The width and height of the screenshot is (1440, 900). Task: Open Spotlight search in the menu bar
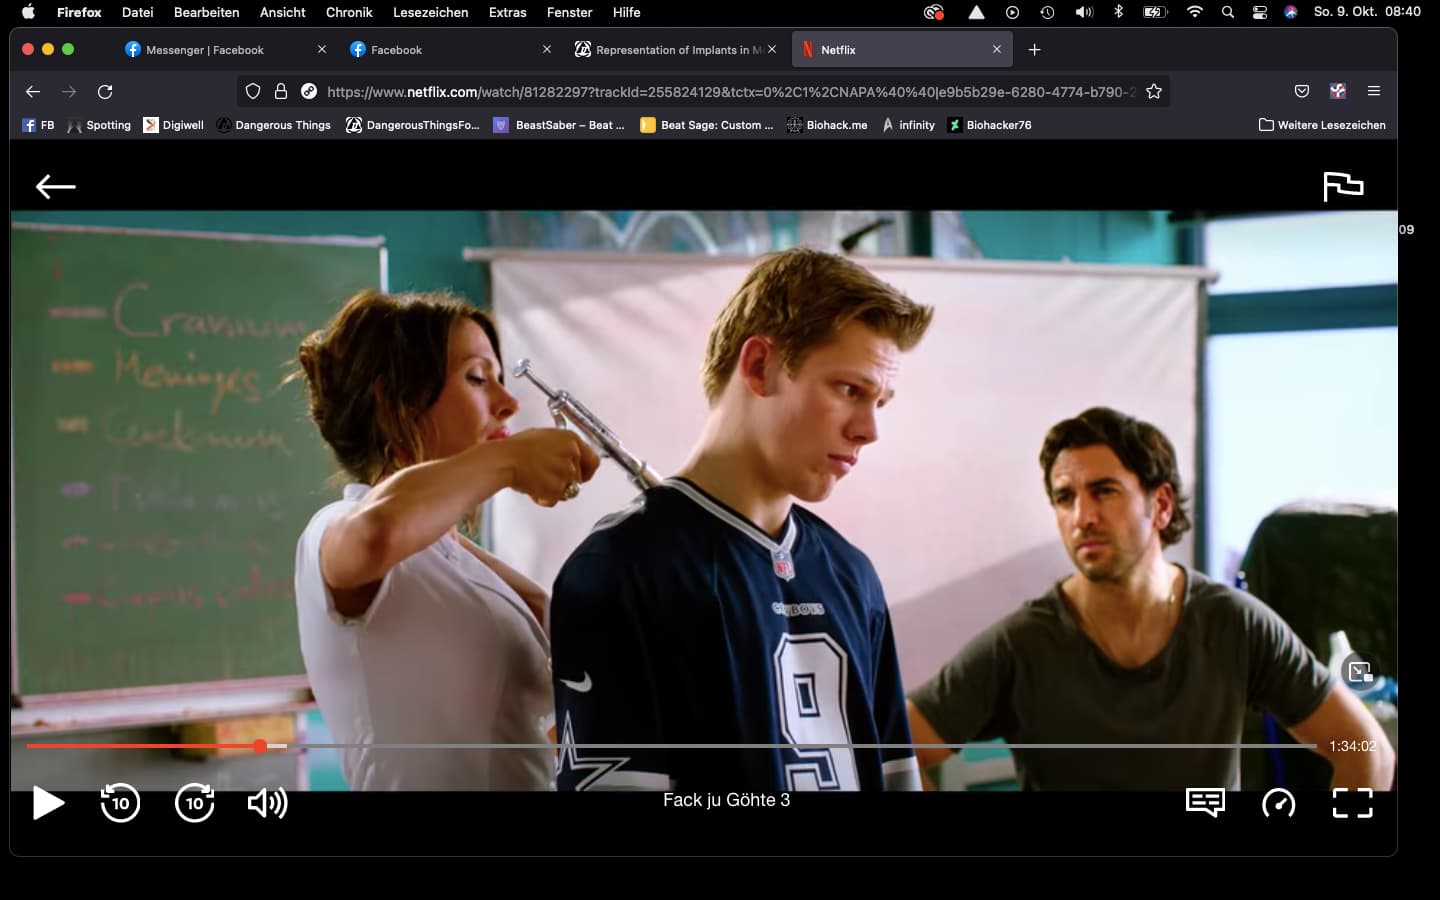point(1227,12)
